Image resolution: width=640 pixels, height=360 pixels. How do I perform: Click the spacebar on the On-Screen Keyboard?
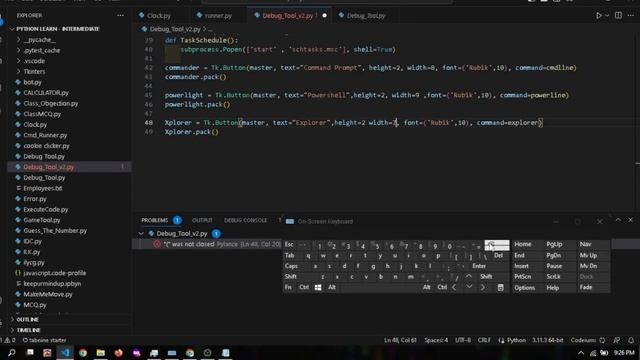(380, 287)
